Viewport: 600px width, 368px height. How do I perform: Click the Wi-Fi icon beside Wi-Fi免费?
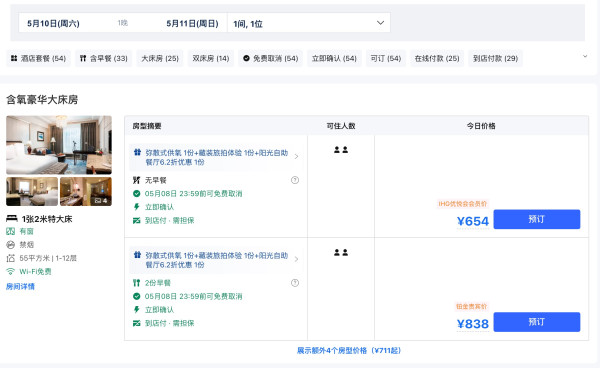tap(10, 272)
